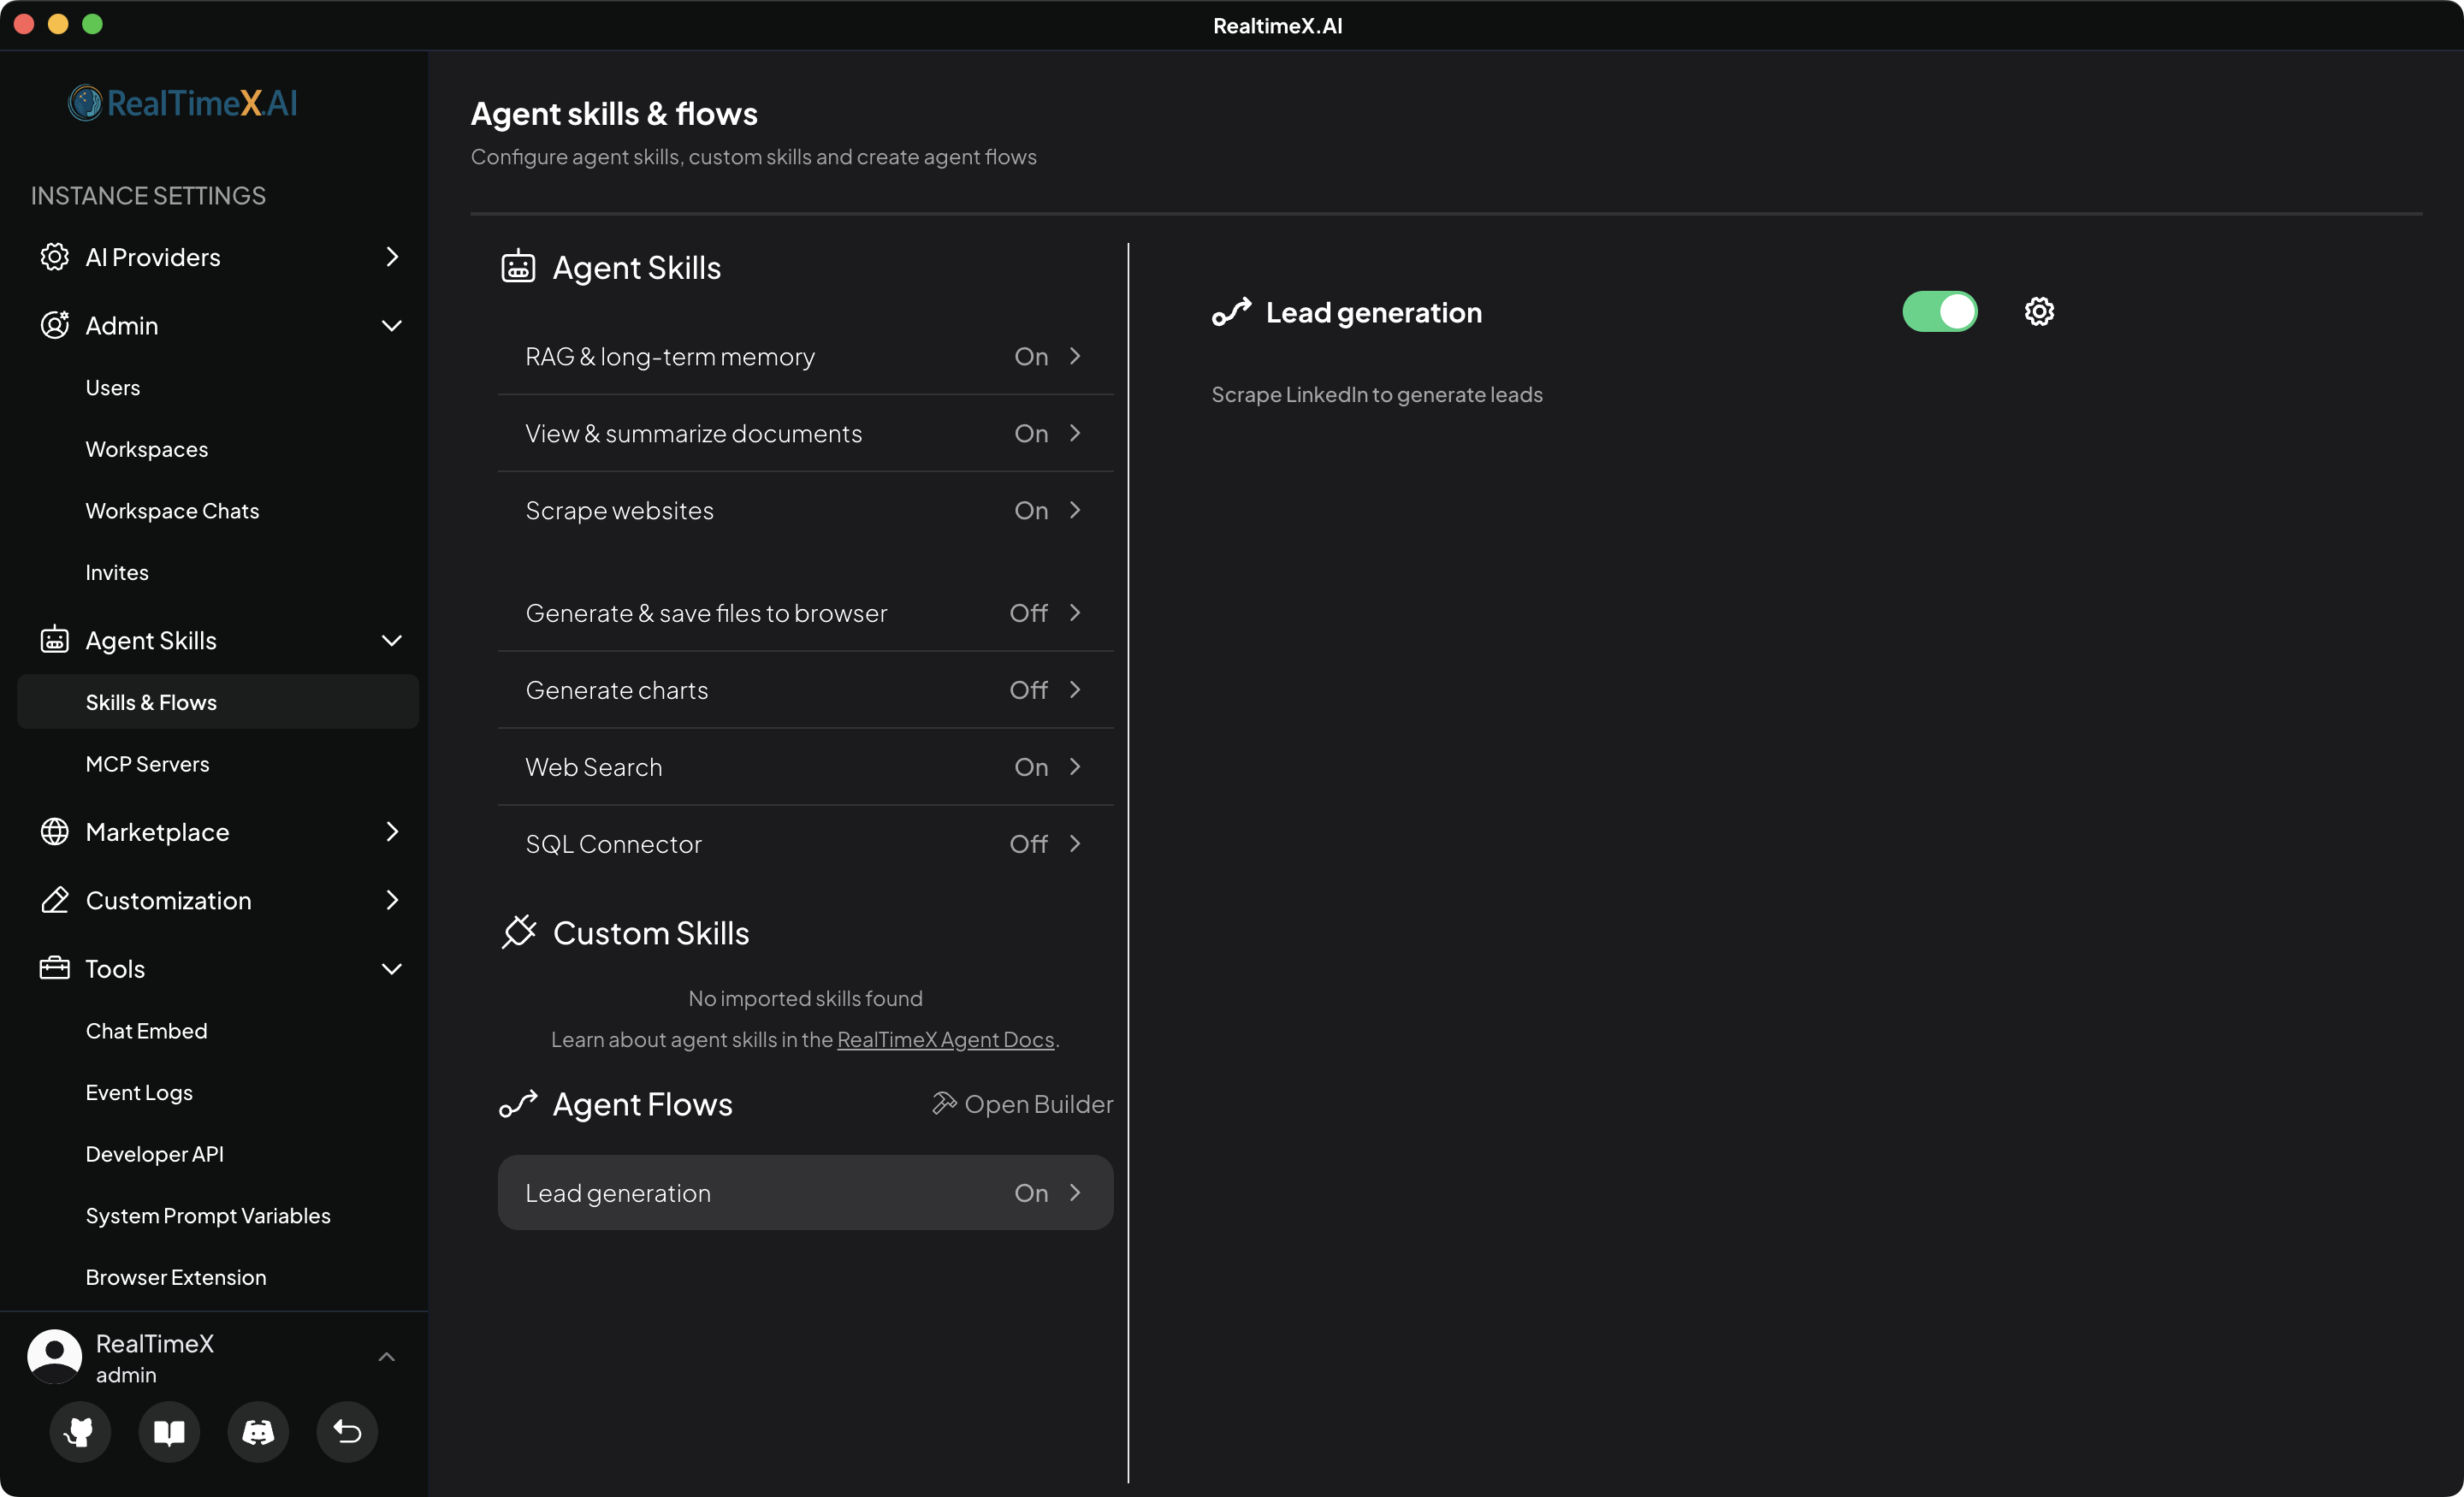Click the back arrow icon in footer

pyautogui.click(x=347, y=1432)
